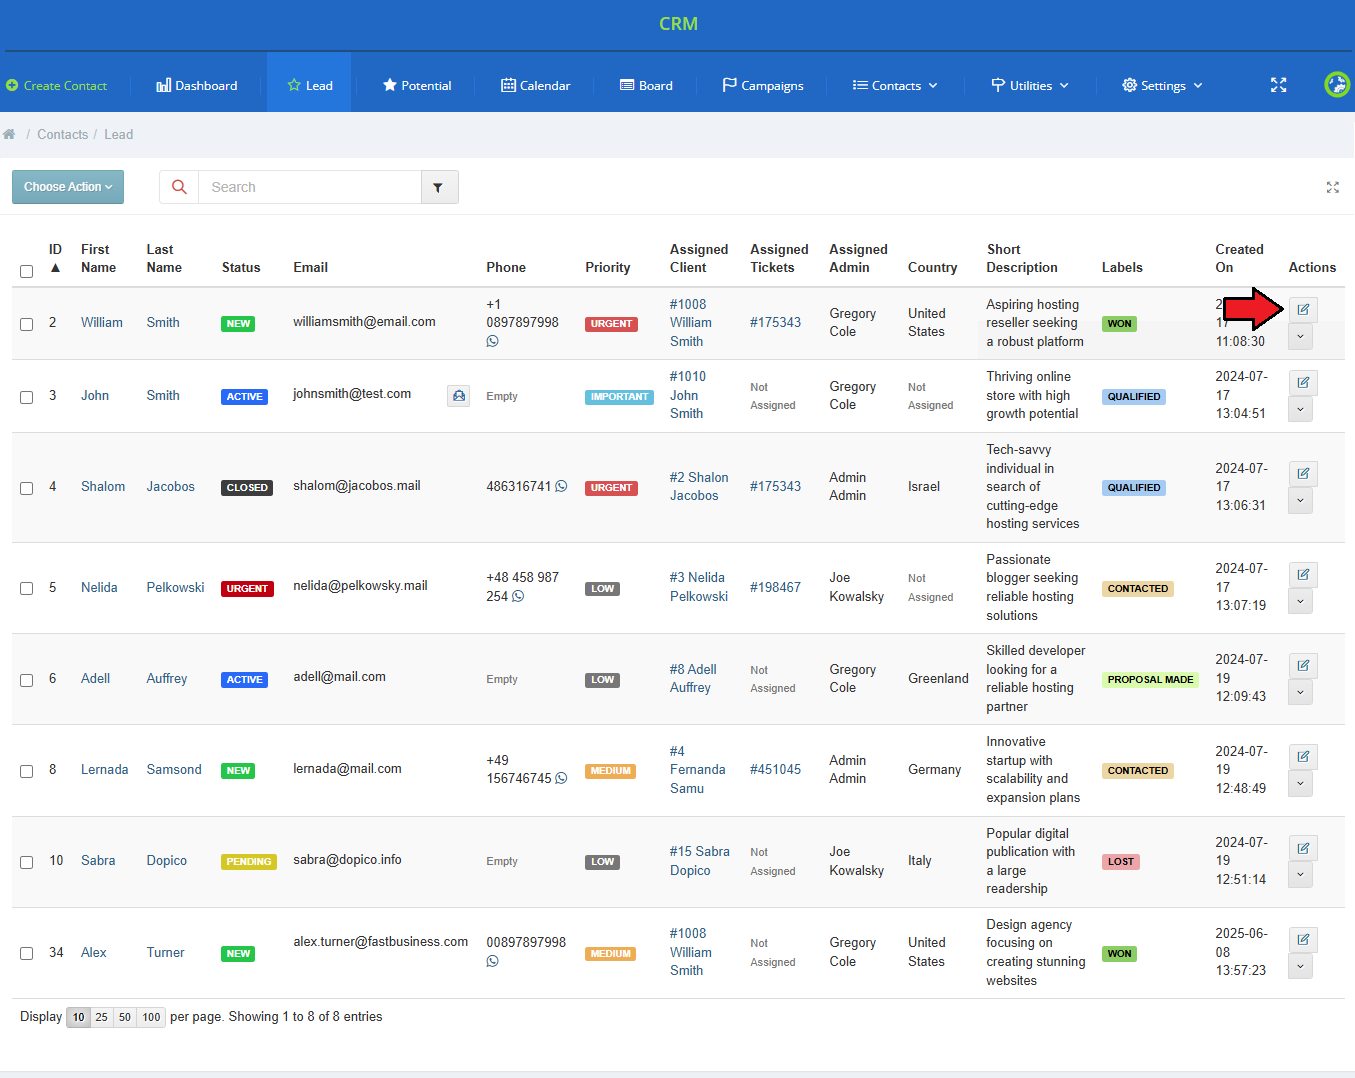Switch to the Calendar view
This screenshot has height=1078, width=1355.
coord(536,85)
